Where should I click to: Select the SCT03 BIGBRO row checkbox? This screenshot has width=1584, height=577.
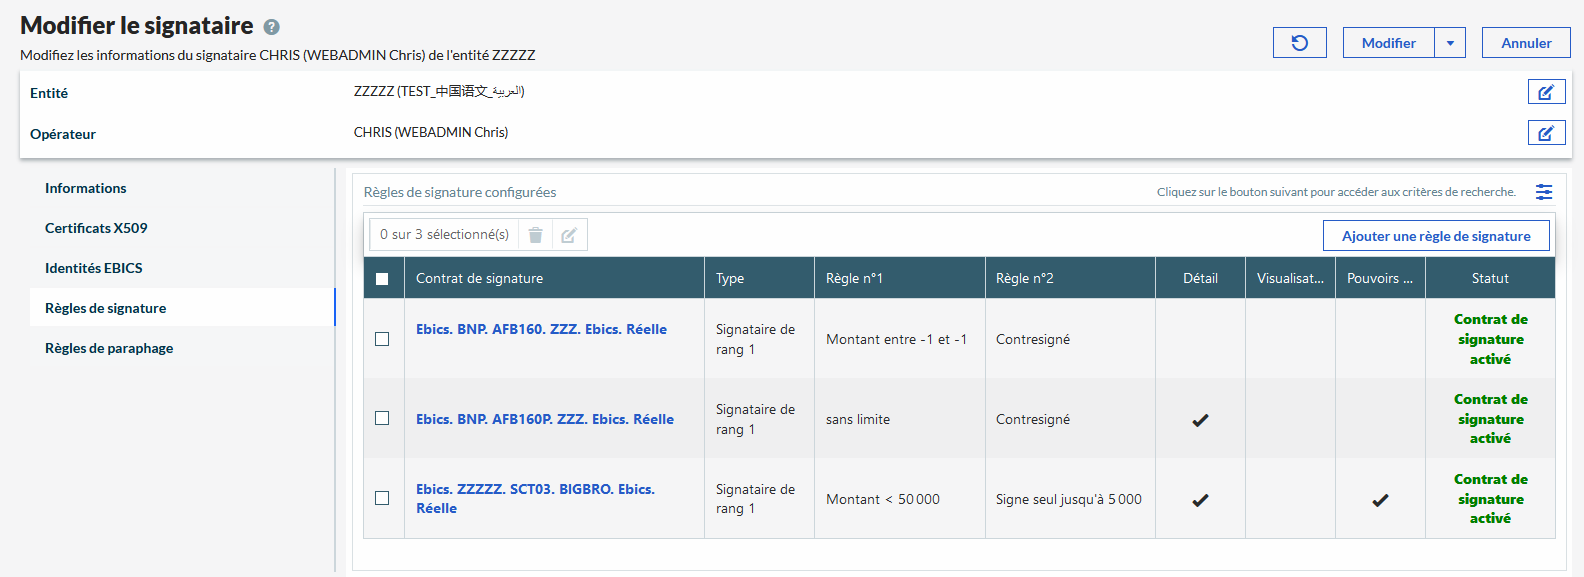click(382, 498)
